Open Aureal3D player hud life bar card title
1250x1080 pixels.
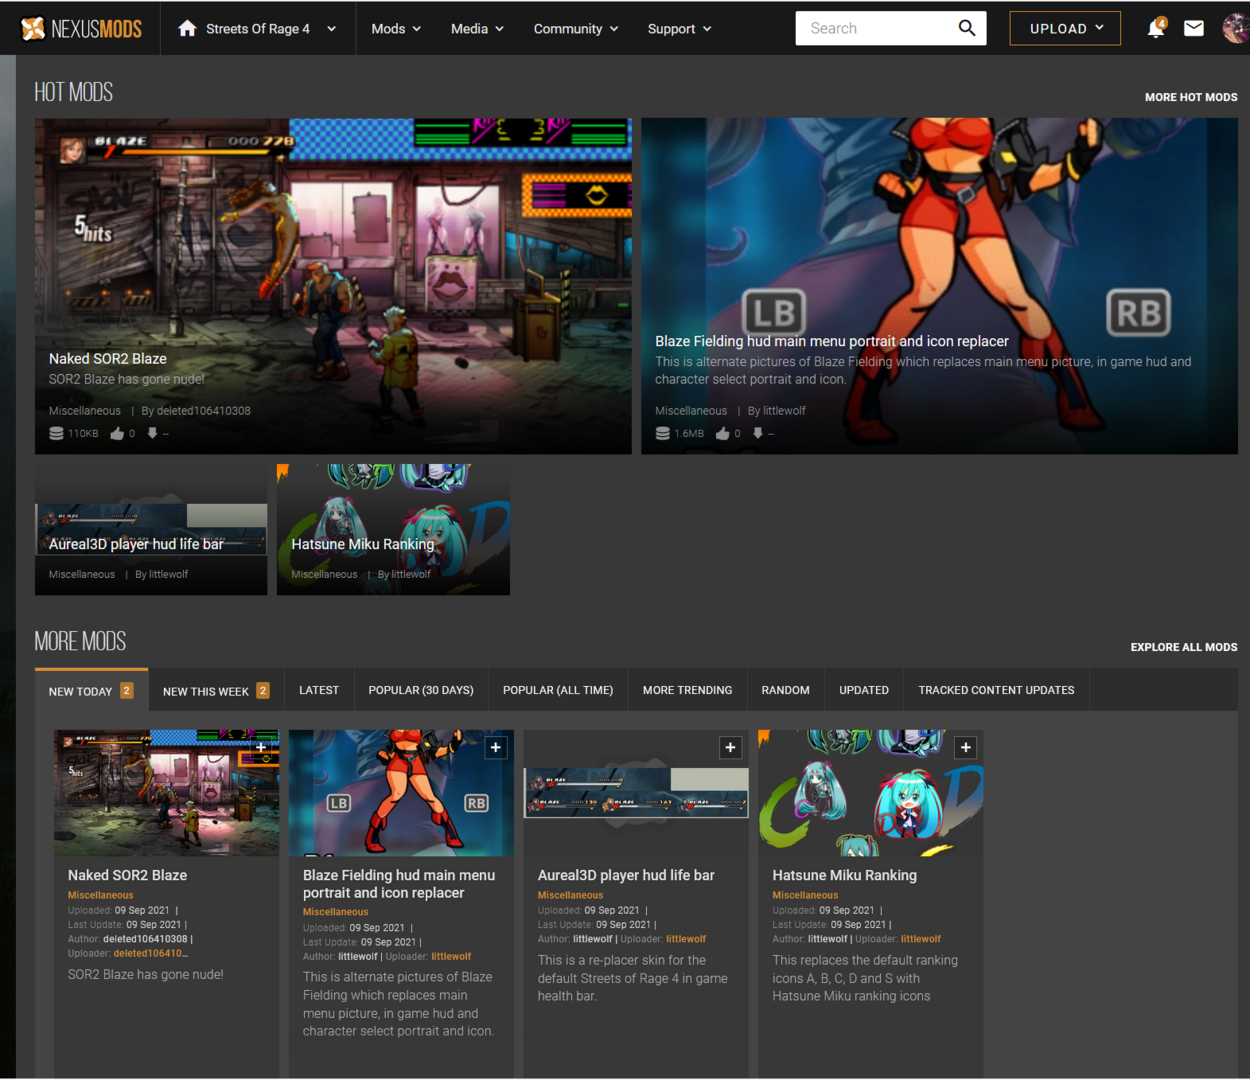click(626, 875)
